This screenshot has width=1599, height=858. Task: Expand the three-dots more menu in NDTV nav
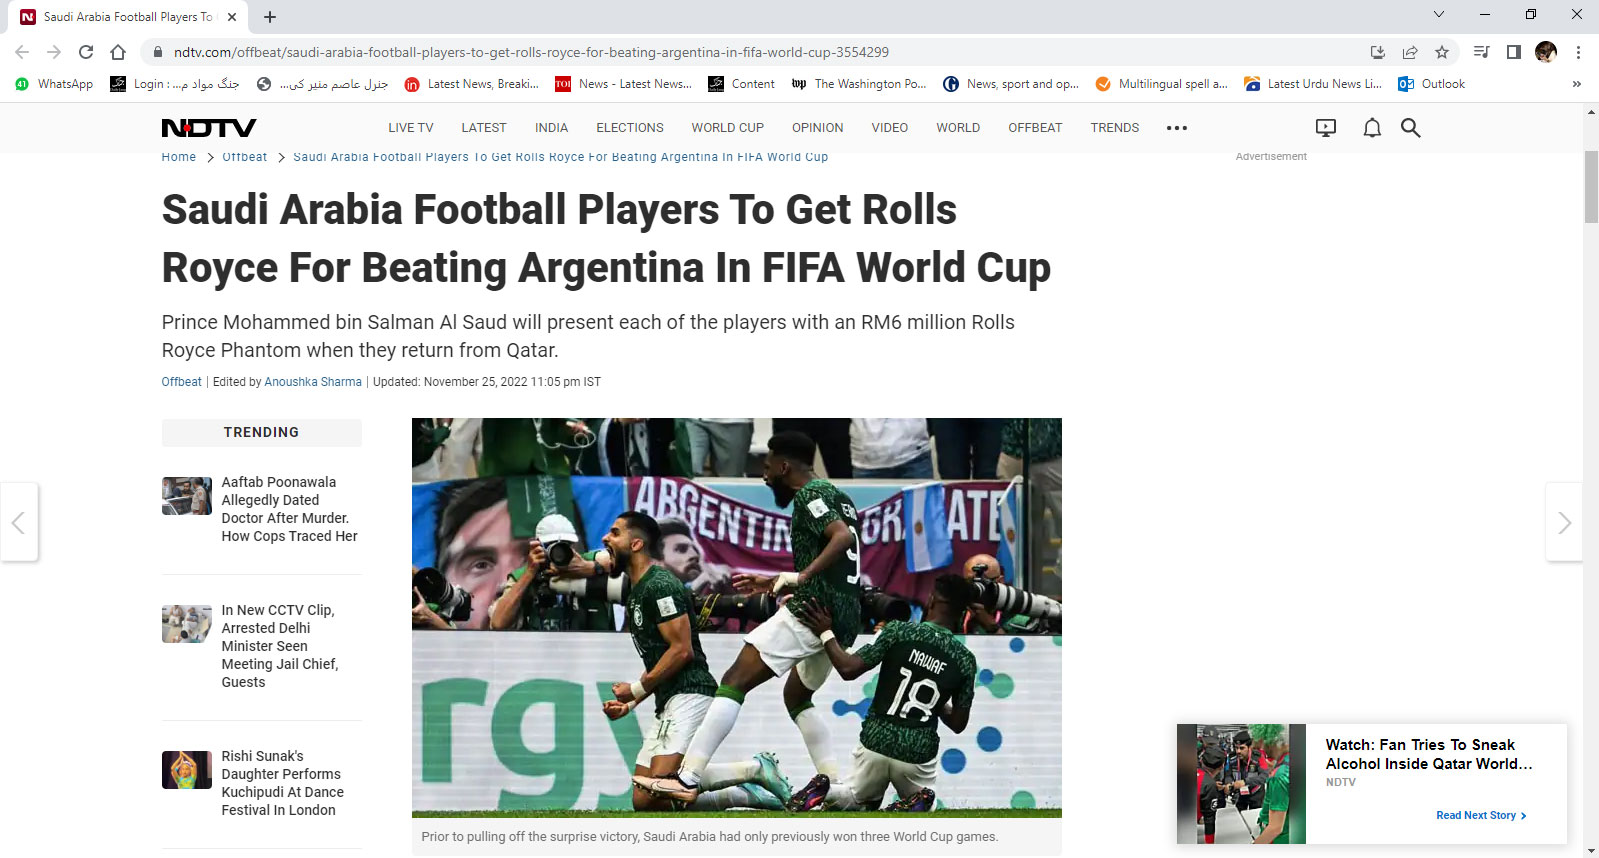point(1177,128)
